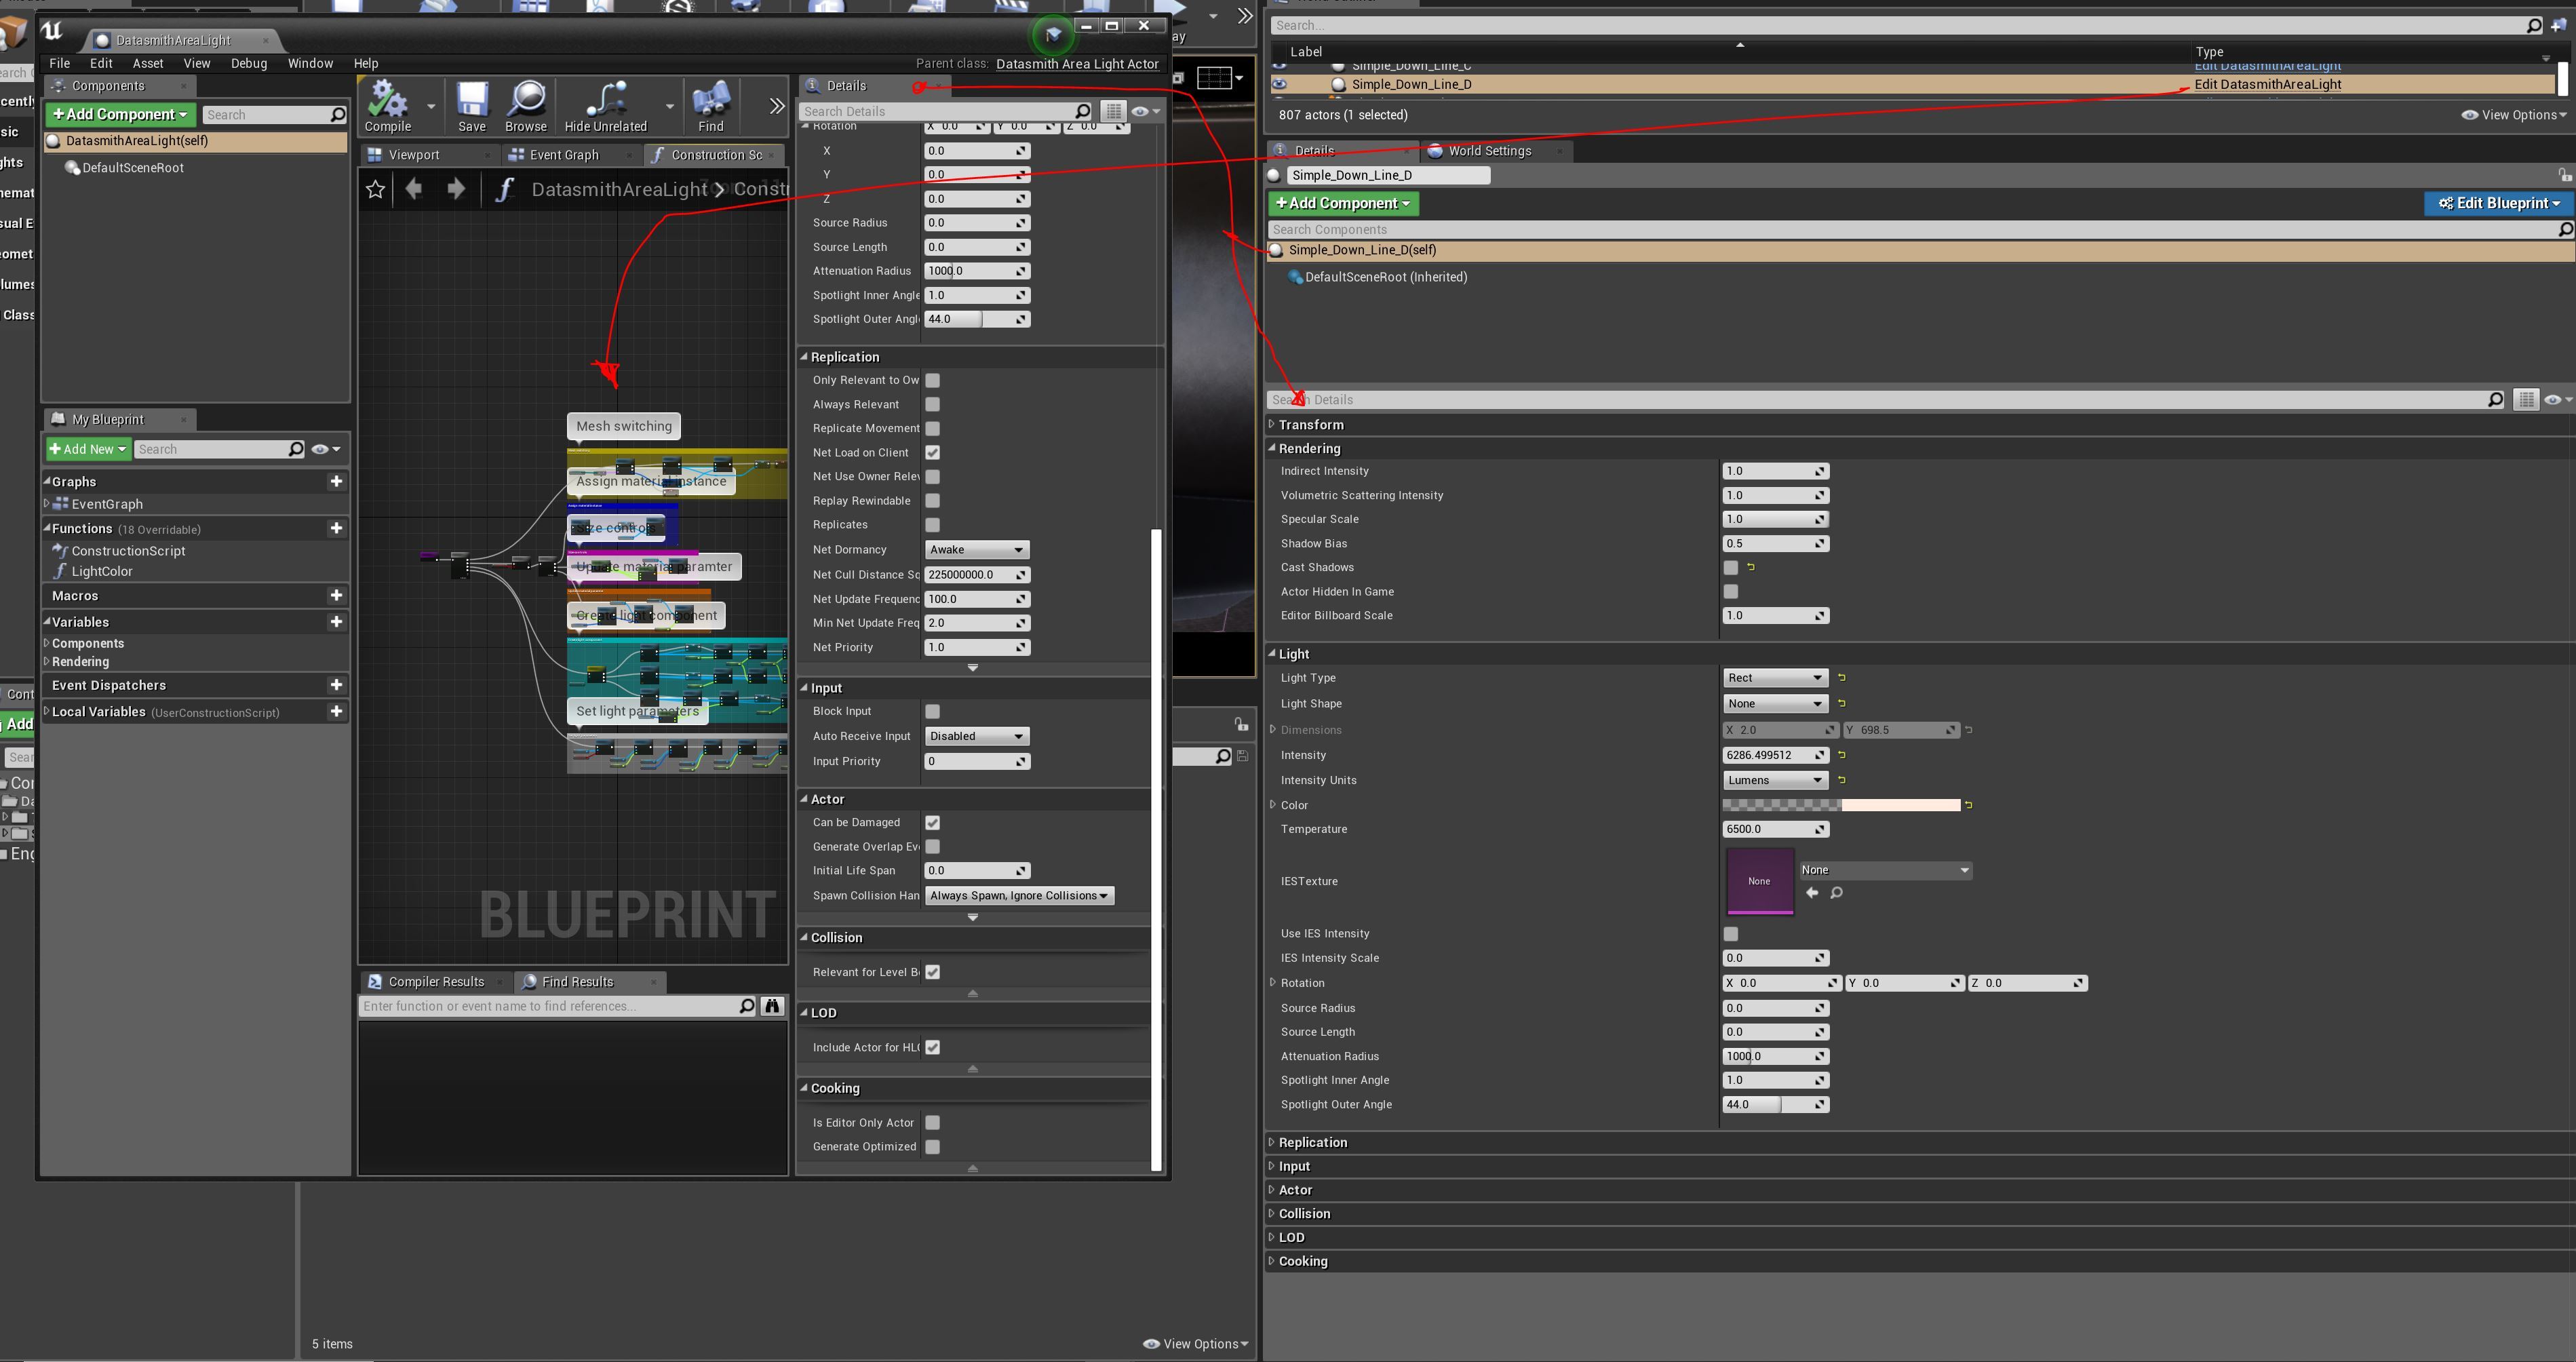Use selected asset arrow for IESTexture
The width and height of the screenshot is (2576, 1362).
coord(1812,893)
